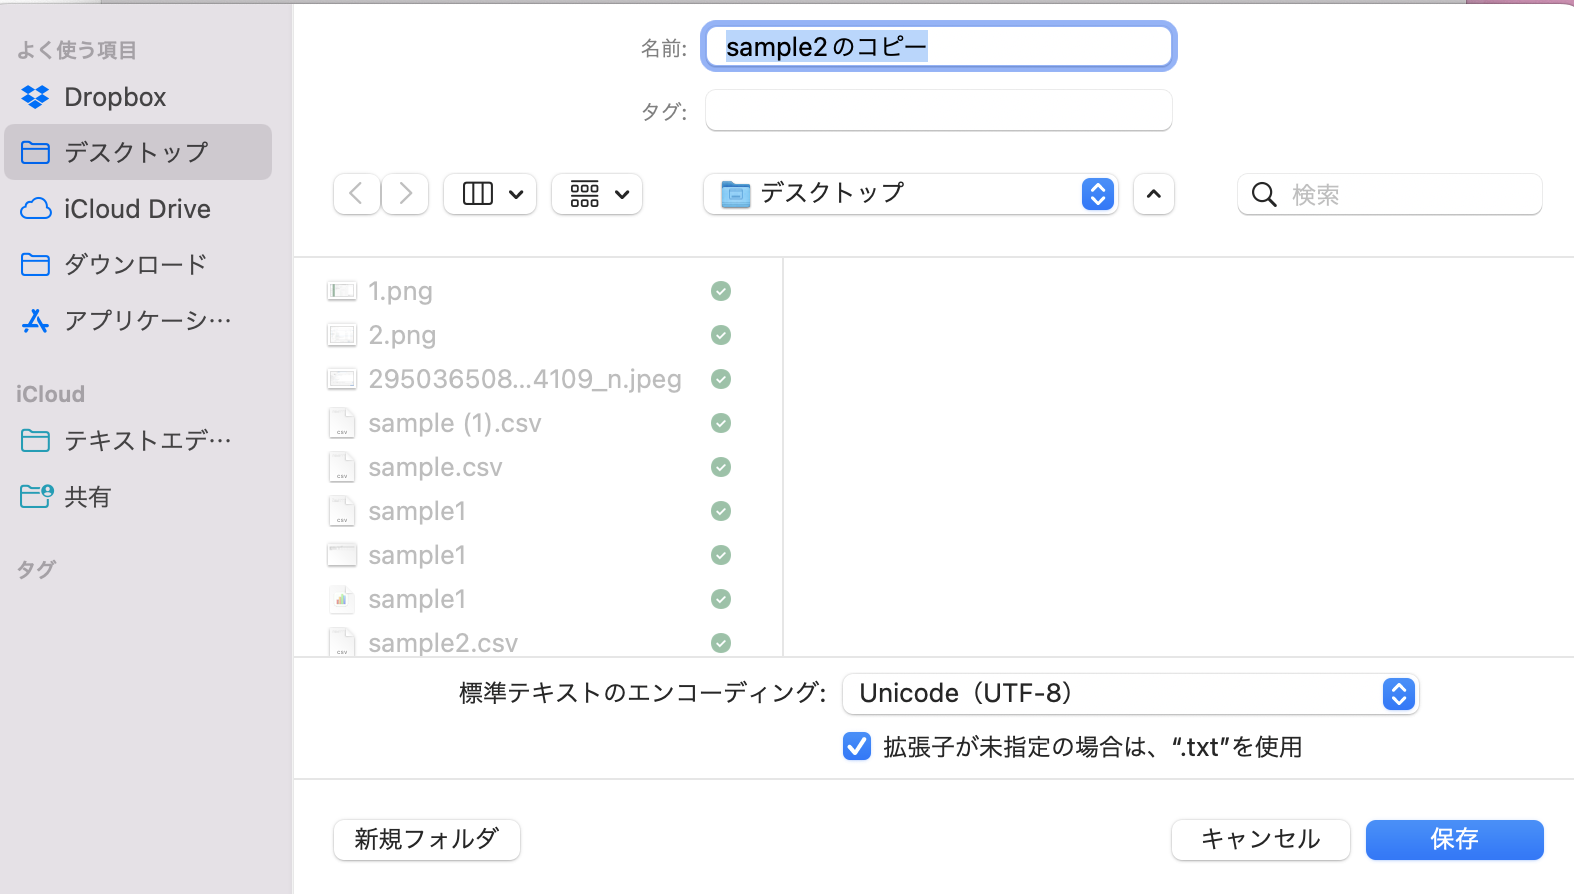Click the 保存 button
This screenshot has height=894, width=1574.
[1454, 839]
